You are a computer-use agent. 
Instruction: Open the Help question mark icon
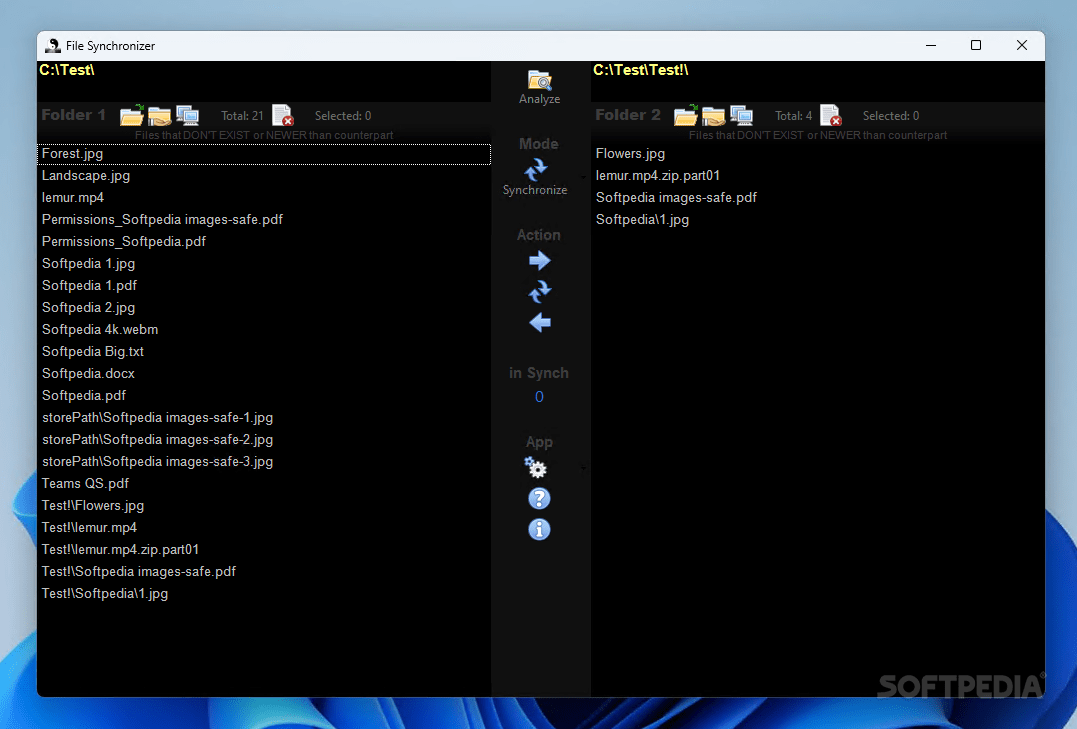(539, 498)
